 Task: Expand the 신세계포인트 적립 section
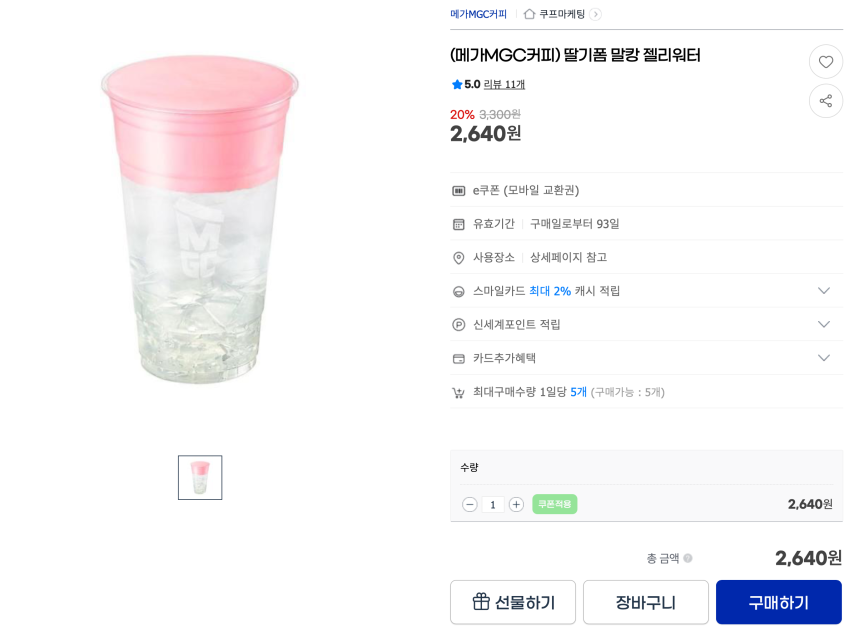click(823, 324)
